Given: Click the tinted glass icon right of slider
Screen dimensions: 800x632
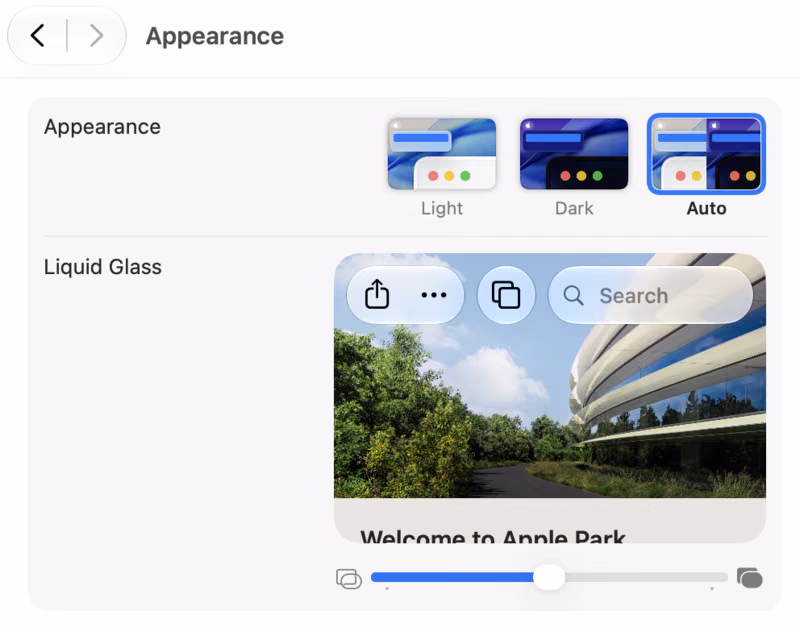Looking at the screenshot, I should (x=749, y=578).
